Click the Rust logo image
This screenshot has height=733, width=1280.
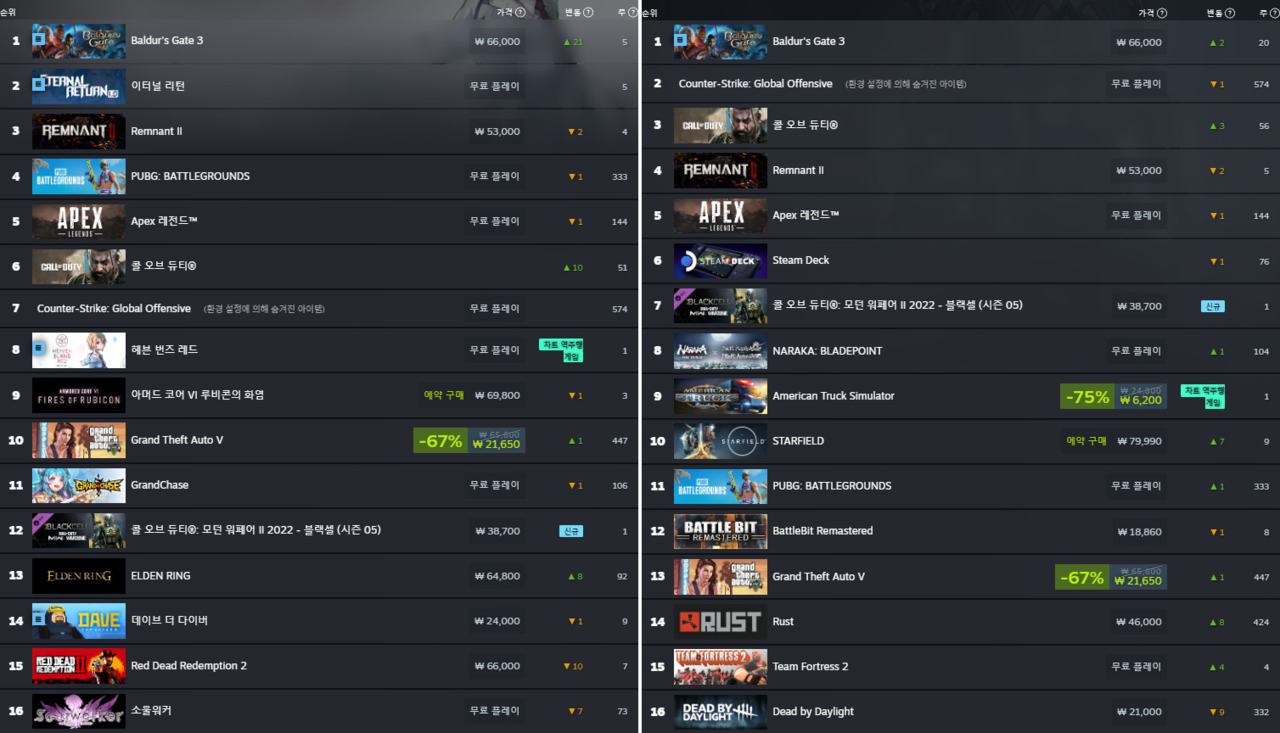[720, 622]
